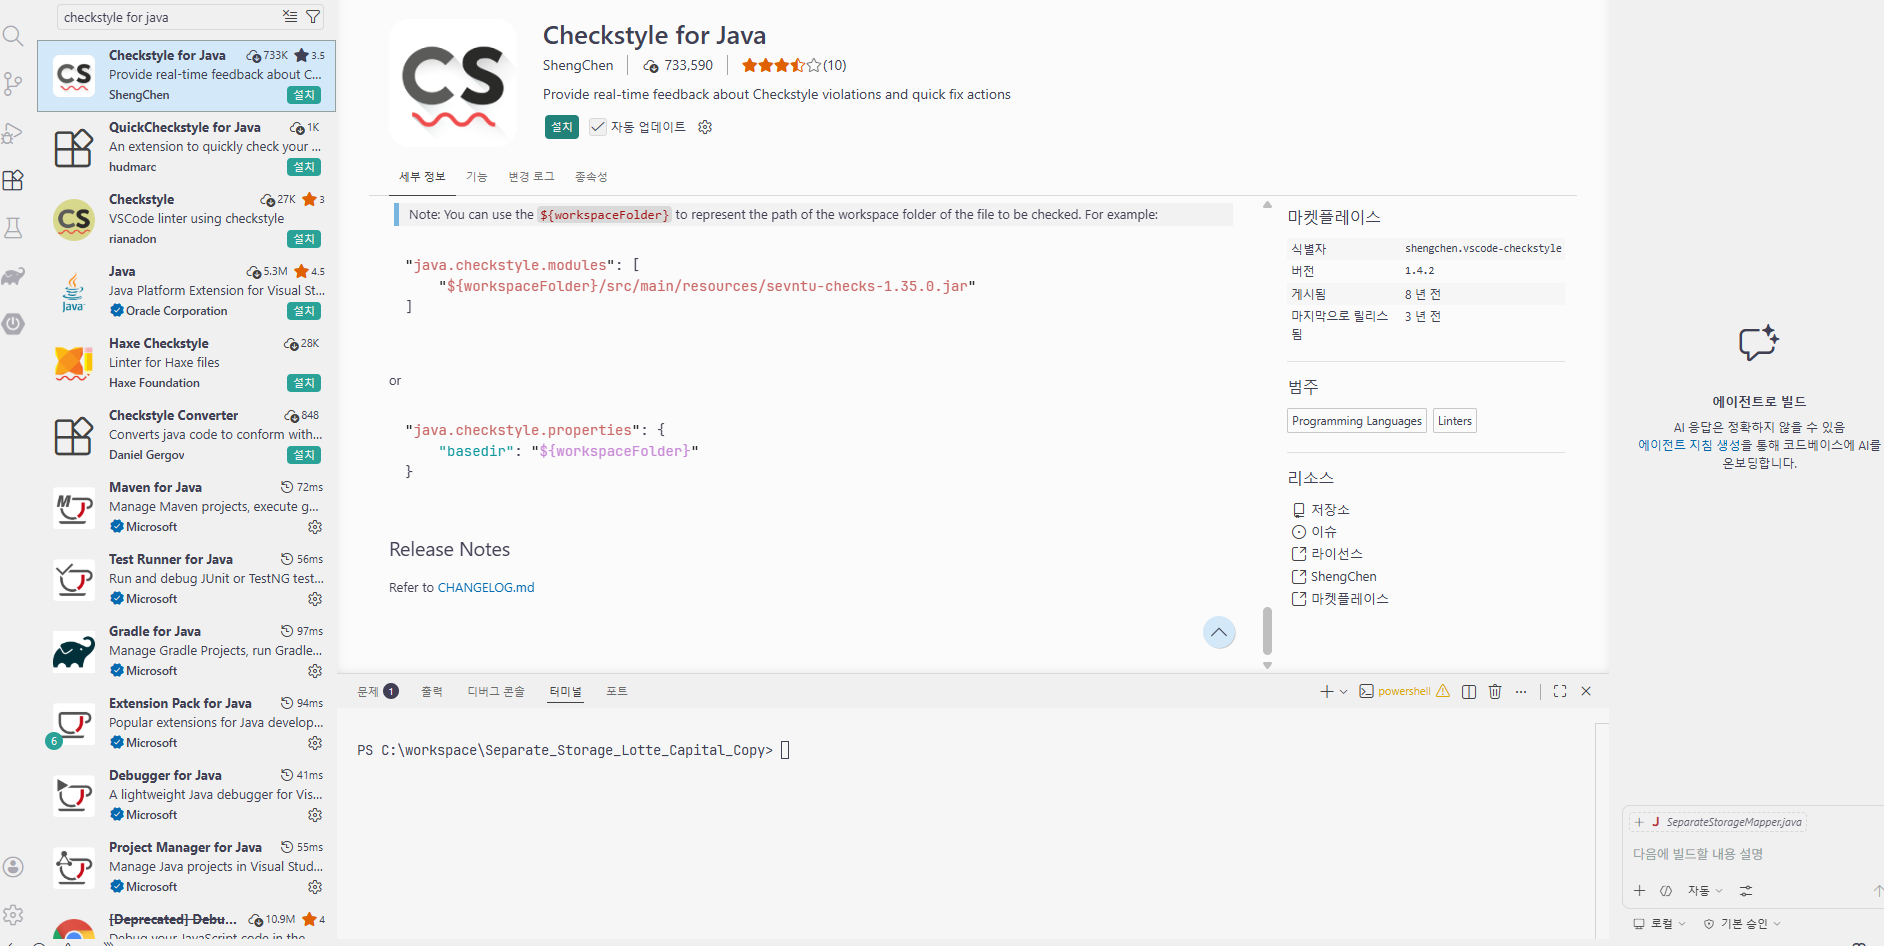Toggle the auto update checkbox
This screenshot has width=1884, height=946.
click(598, 127)
